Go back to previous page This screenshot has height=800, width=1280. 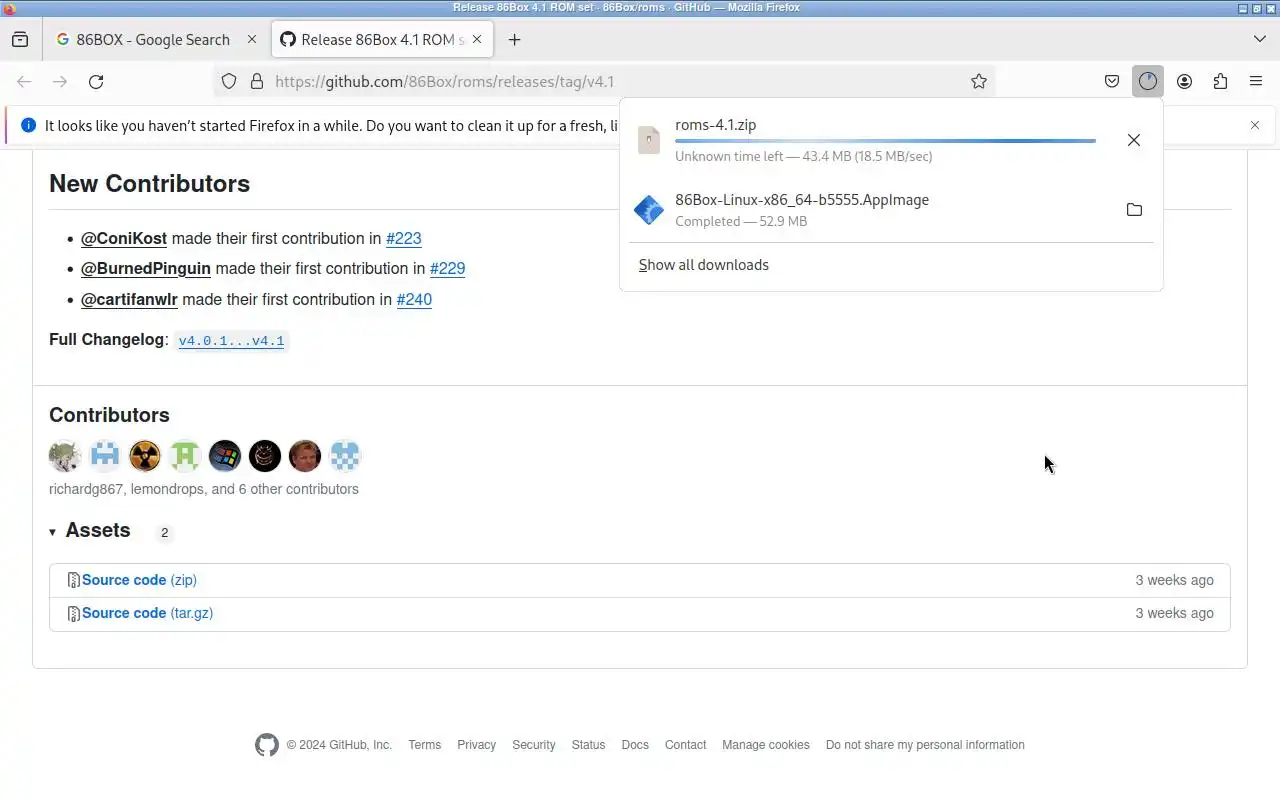pyautogui.click(x=24, y=82)
